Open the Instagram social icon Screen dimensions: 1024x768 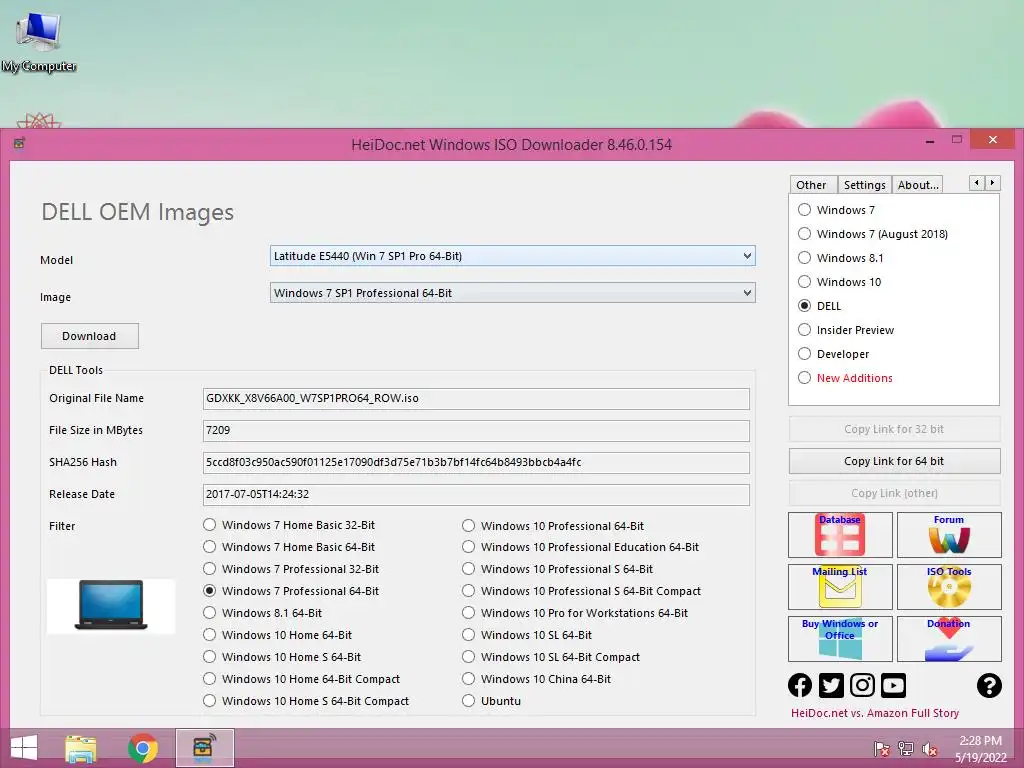coord(862,685)
